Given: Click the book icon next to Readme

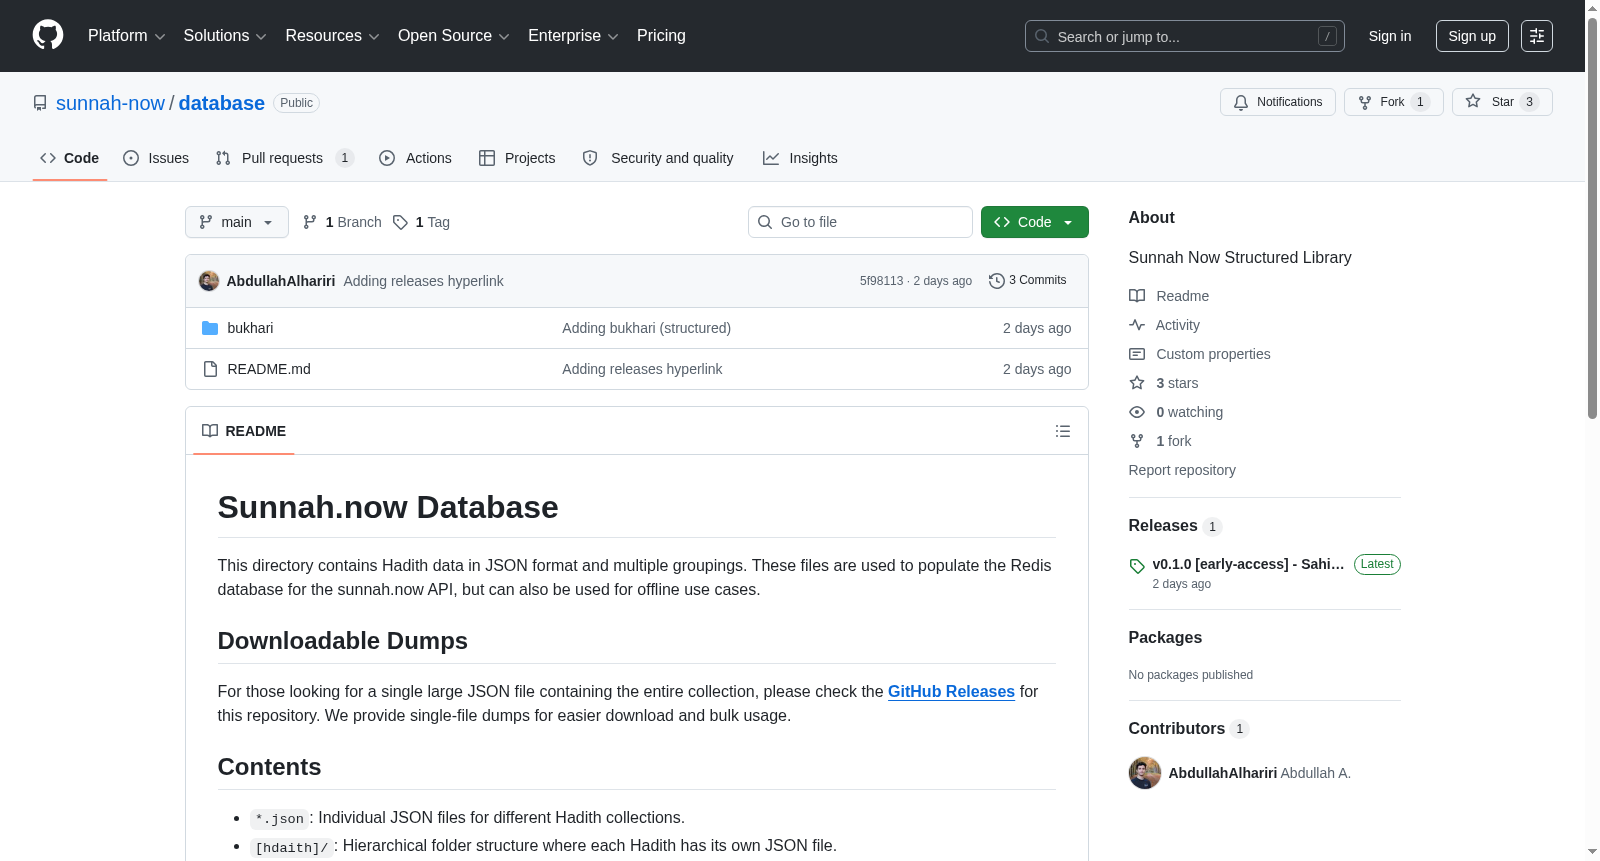Looking at the screenshot, I should pyautogui.click(x=1137, y=296).
